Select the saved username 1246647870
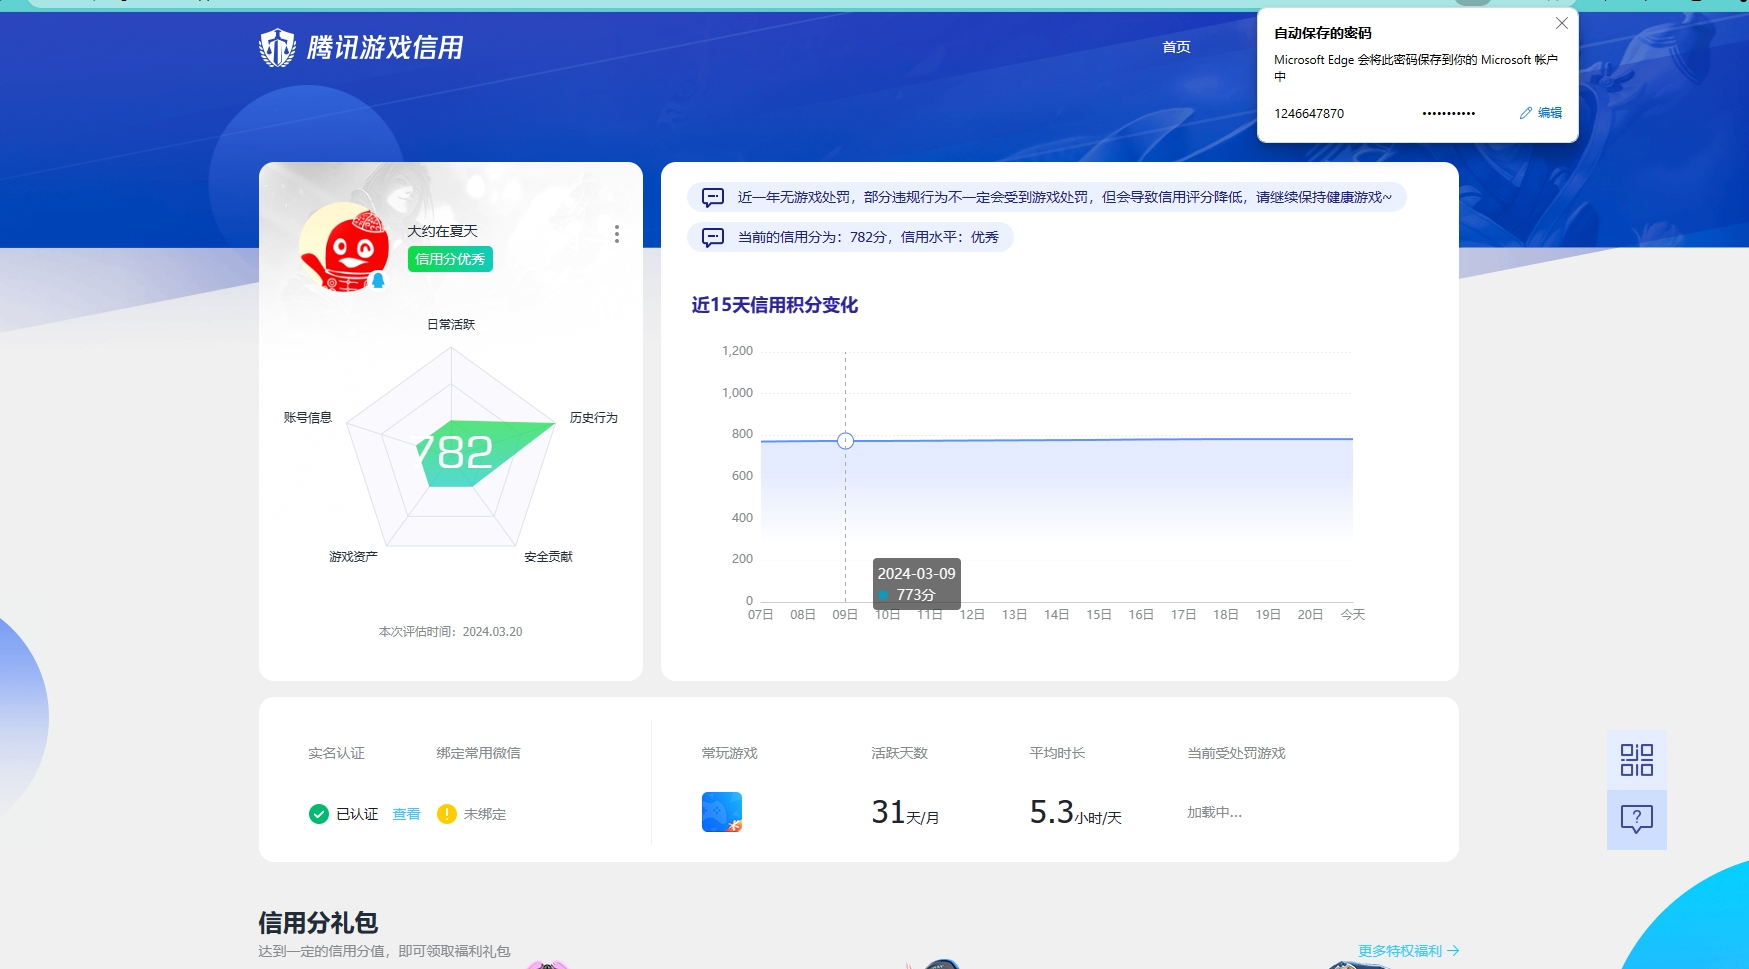Viewport: 1749px width, 969px height. 1309,114
